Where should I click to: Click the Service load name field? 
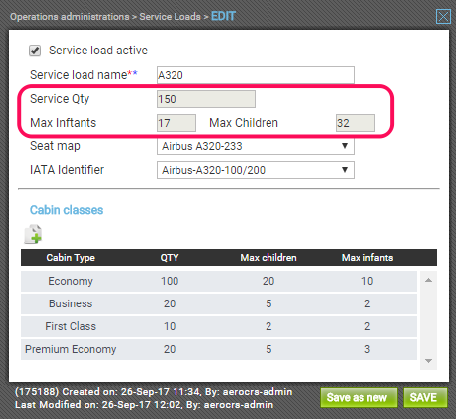[256, 75]
